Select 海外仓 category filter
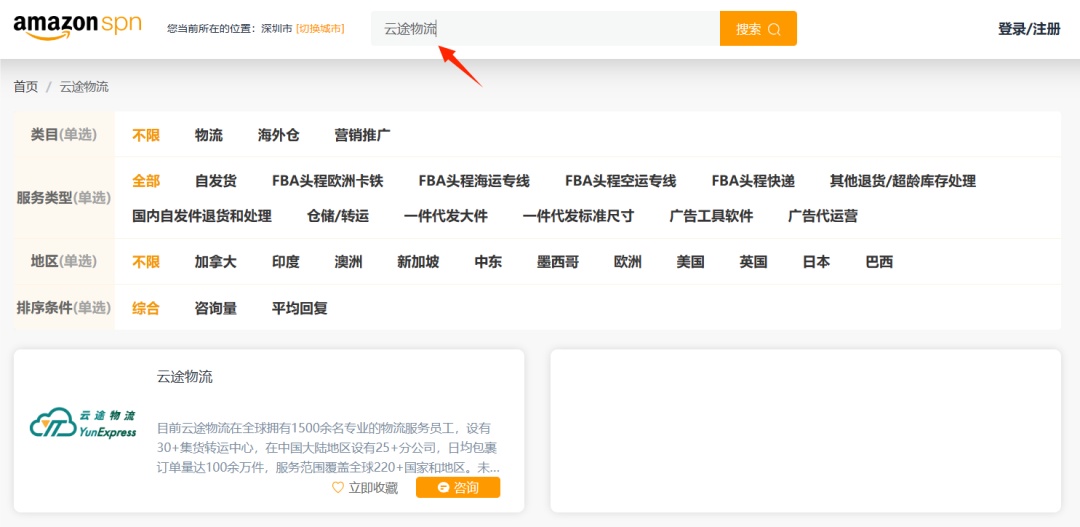The width and height of the screenshot is (1080, 527). tap(279, 135)
